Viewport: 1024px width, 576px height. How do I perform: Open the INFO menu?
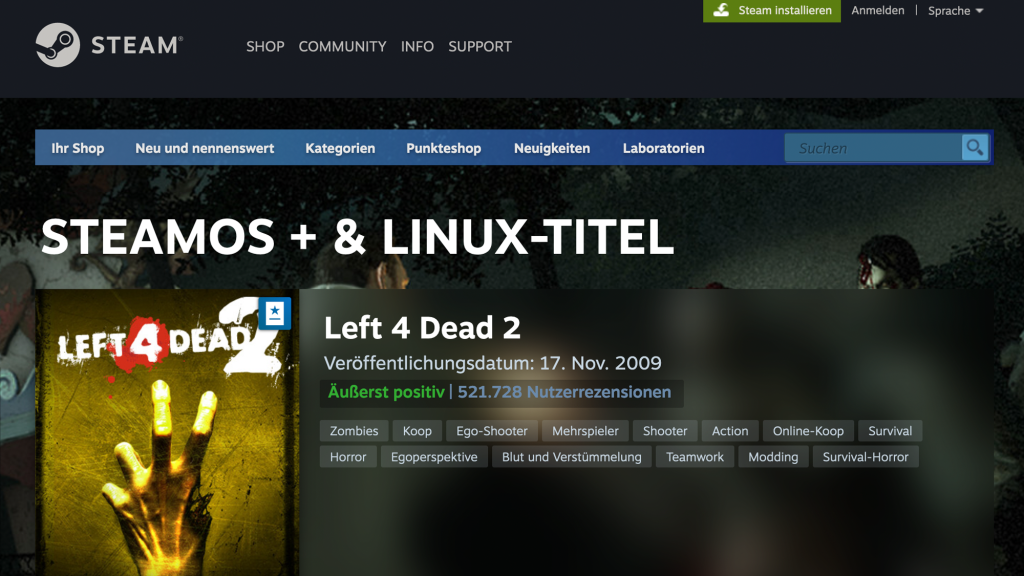[417, 46]
